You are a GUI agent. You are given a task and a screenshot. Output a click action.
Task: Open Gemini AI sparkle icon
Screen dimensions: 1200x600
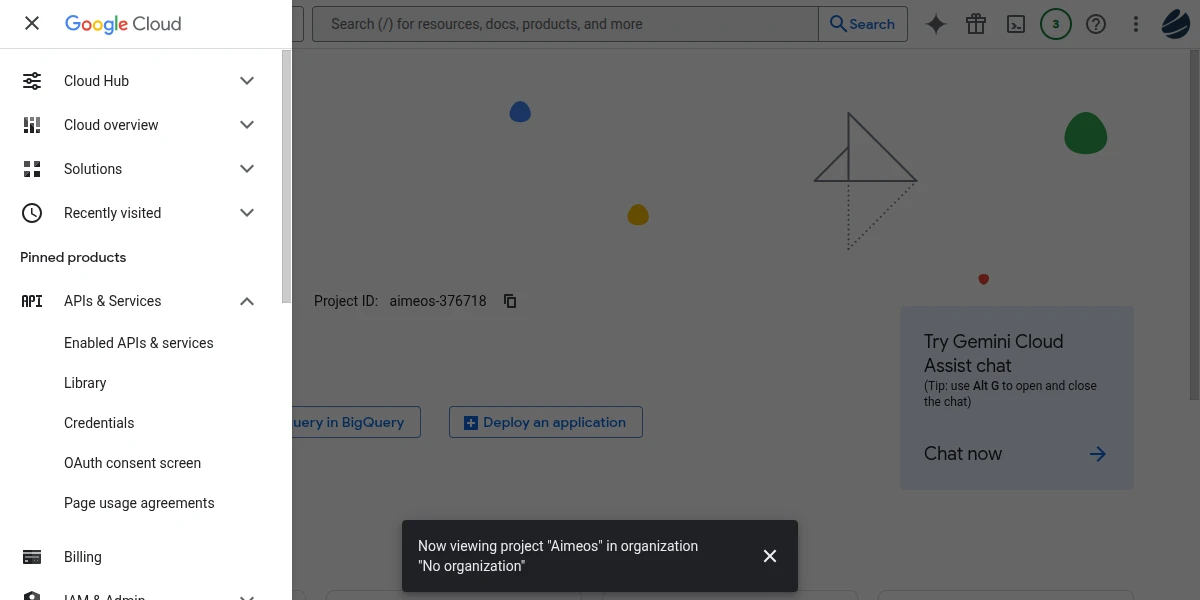(x=936, y=24)
